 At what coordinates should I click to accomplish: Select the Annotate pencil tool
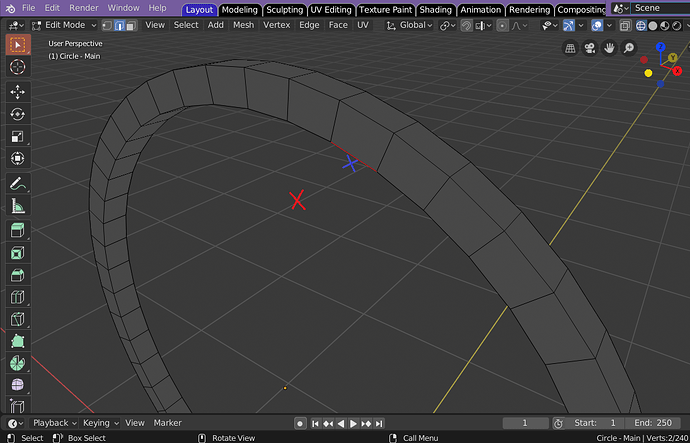click(18, 184)
